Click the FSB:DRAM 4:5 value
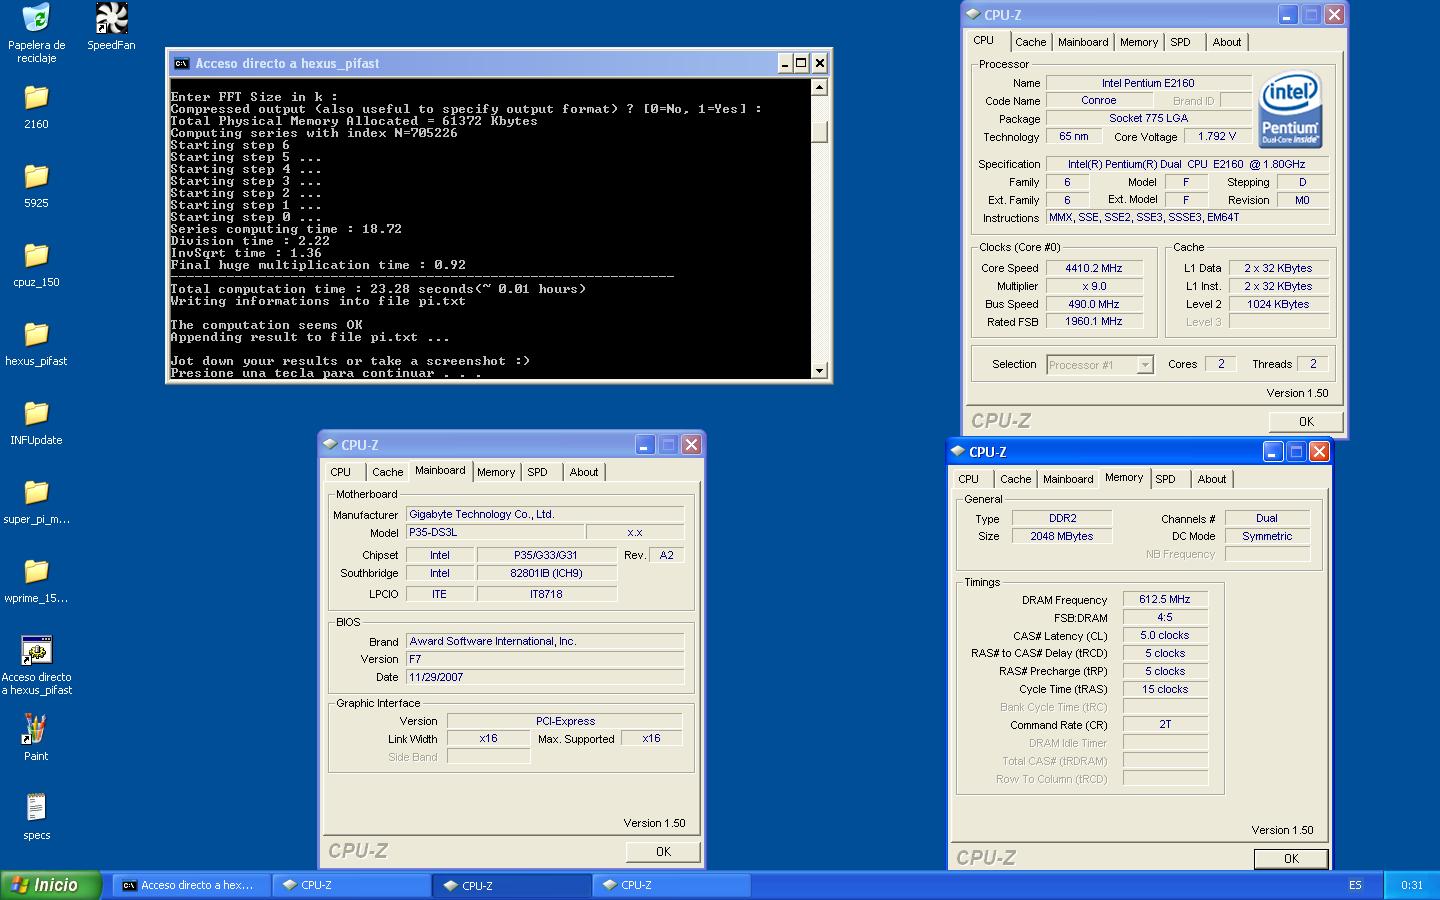 (x=1165, y=617)
